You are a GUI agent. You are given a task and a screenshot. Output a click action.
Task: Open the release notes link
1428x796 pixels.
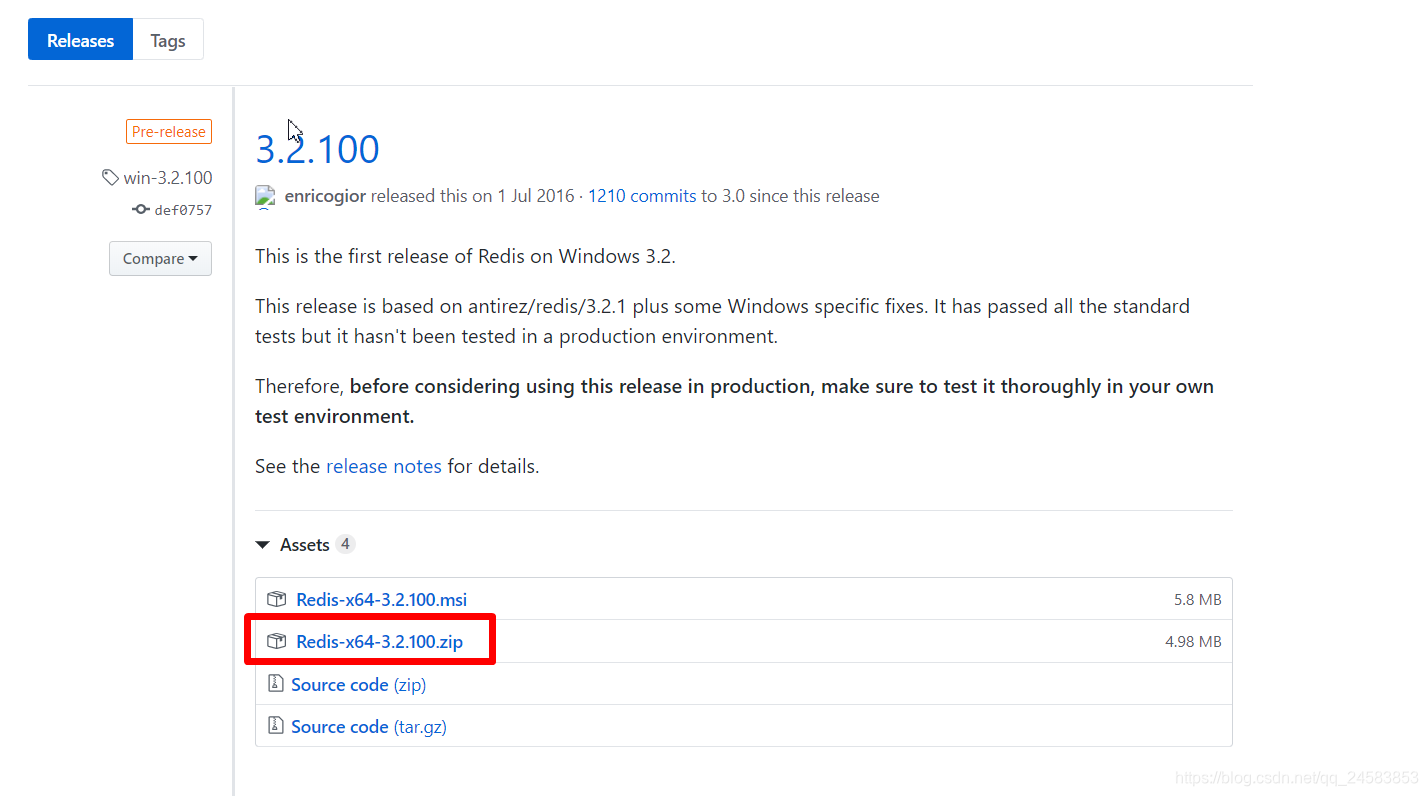coord(384,466)
